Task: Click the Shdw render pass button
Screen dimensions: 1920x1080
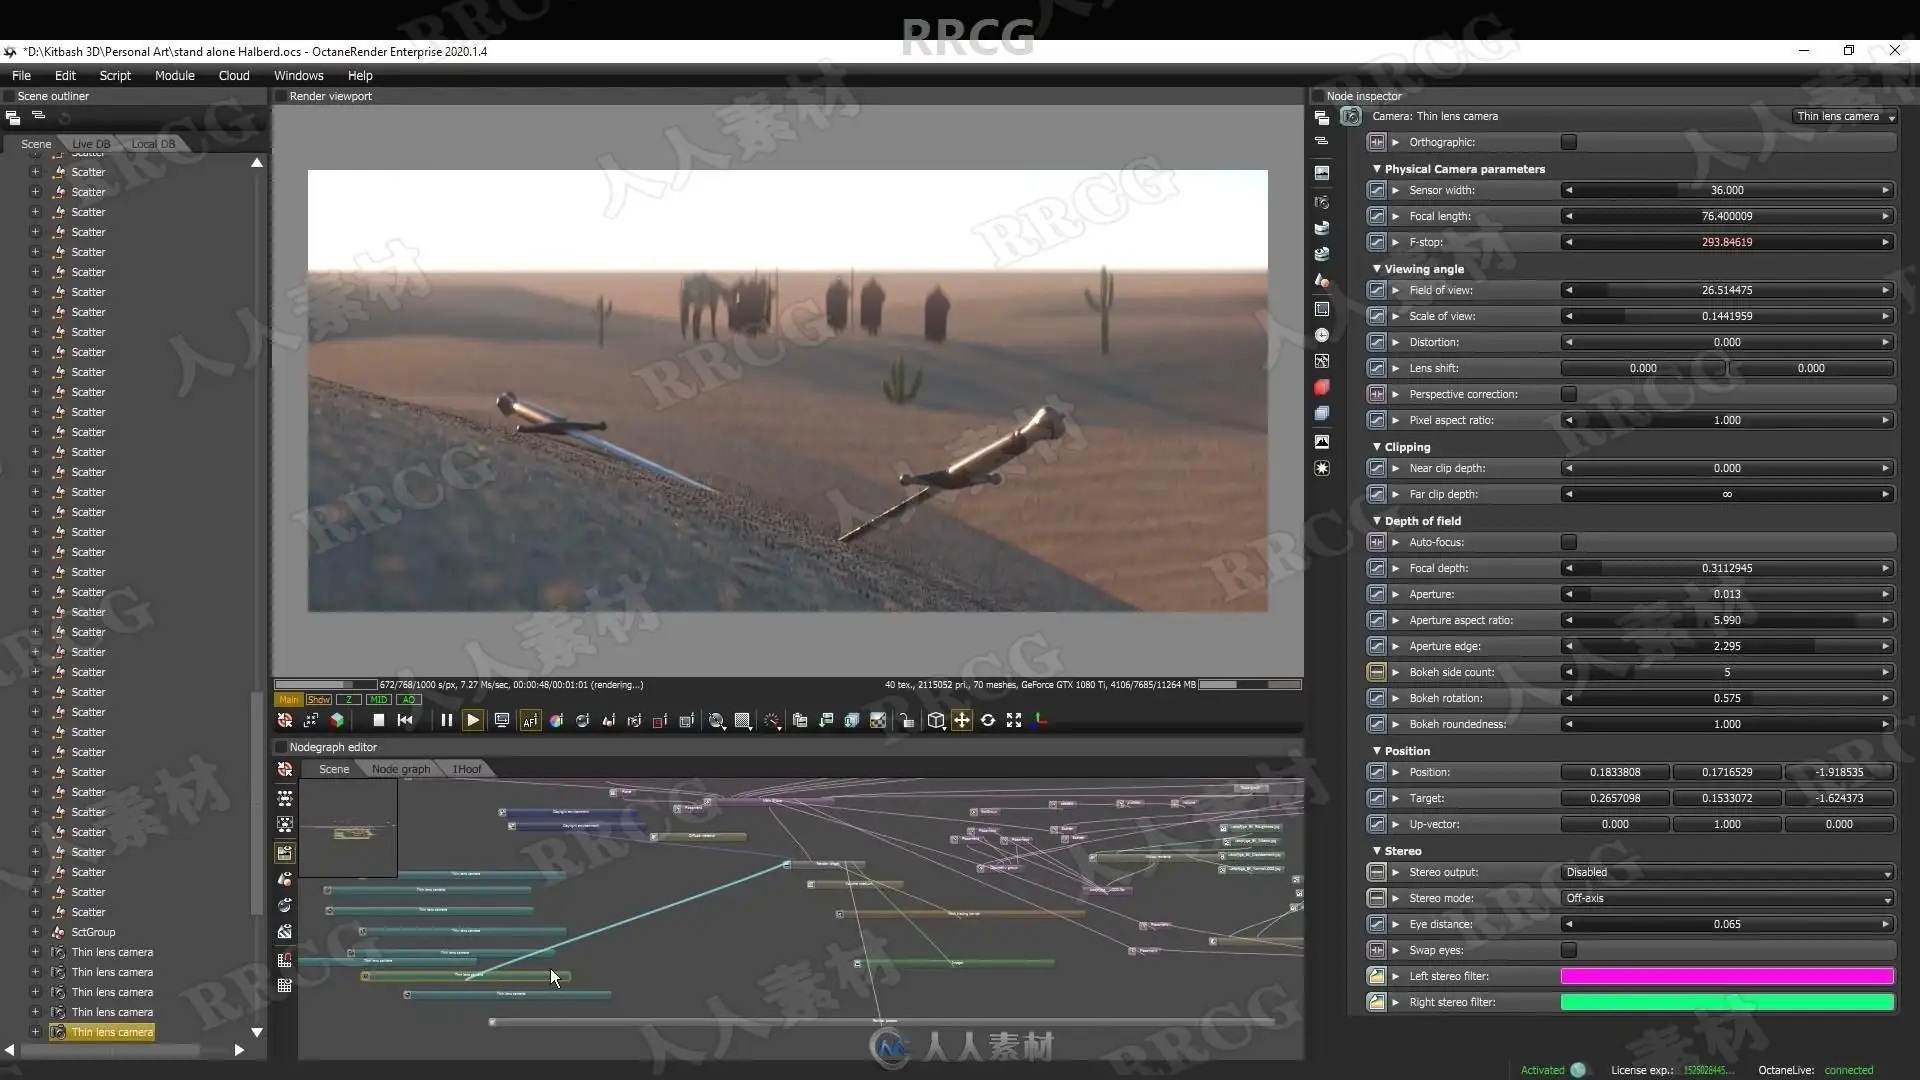Action: (x=319, y=700)
